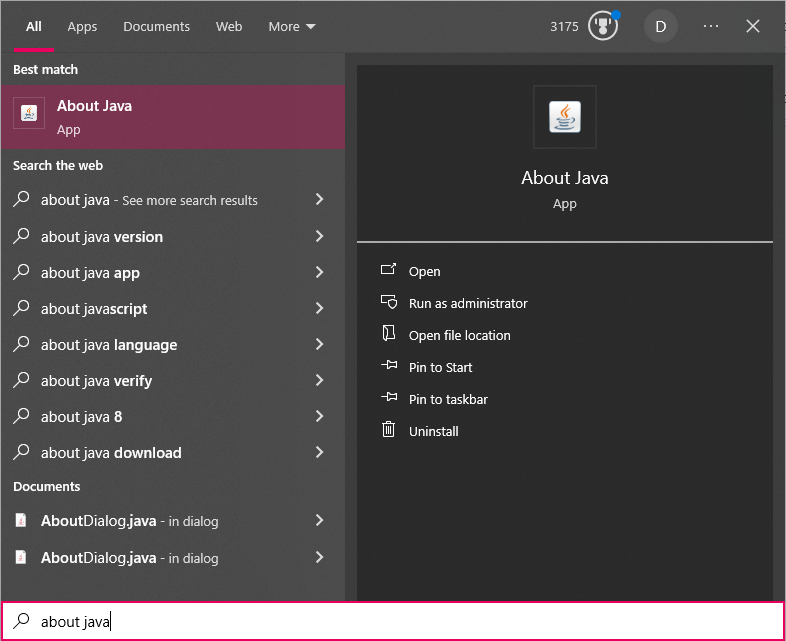Switch to the Documents tab
Image resolution: width=786 pixels, height=641 pixels.
[156, 27]
